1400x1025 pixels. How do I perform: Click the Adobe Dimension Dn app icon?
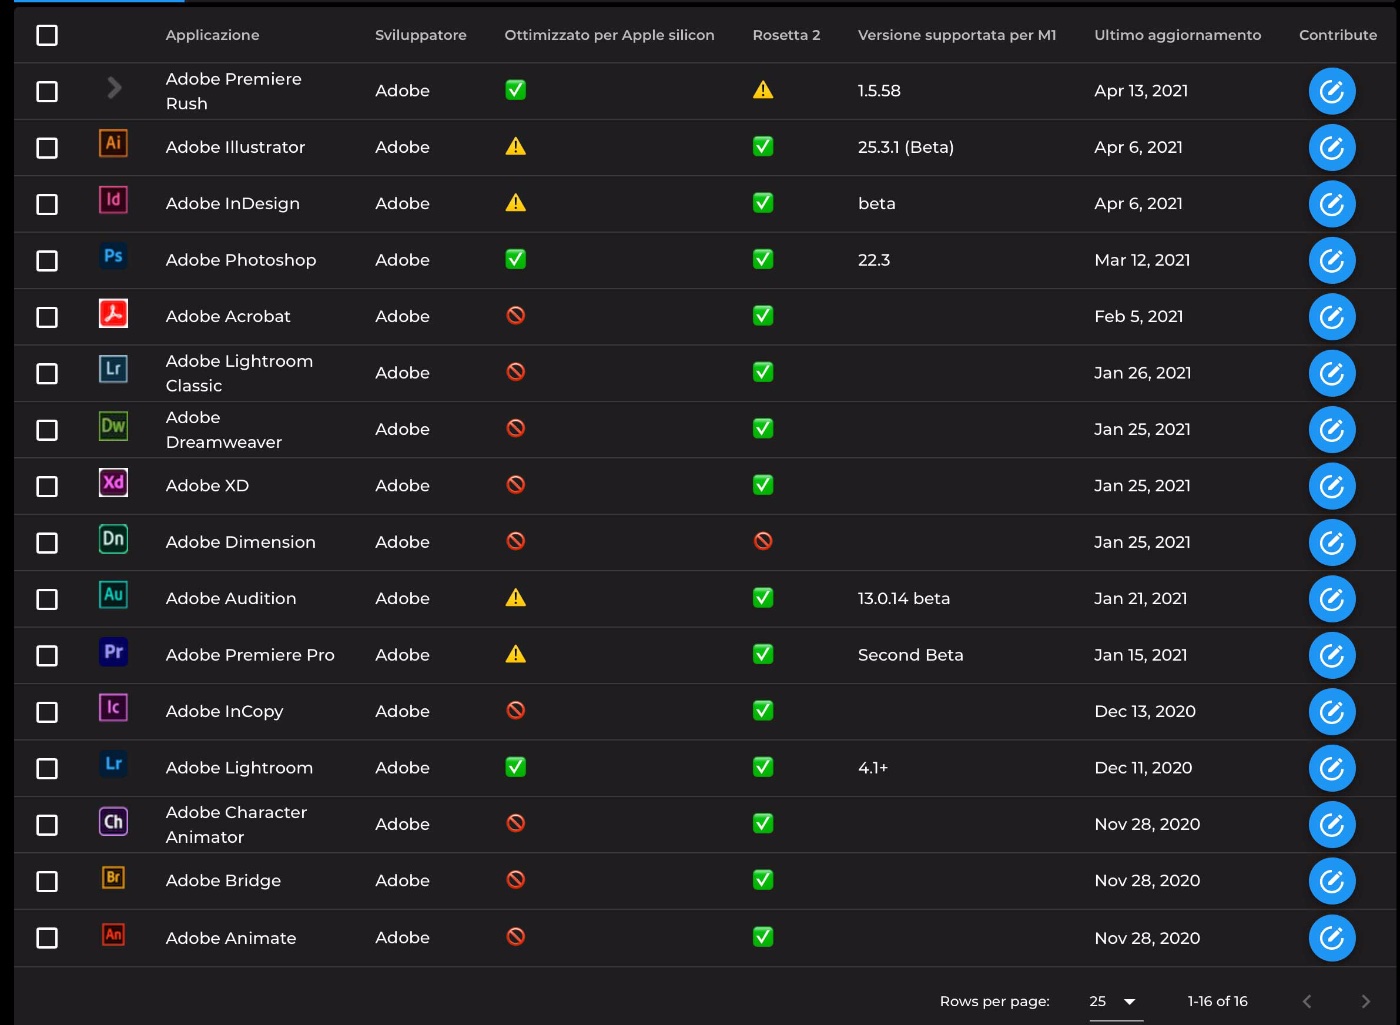click(113, 539)
